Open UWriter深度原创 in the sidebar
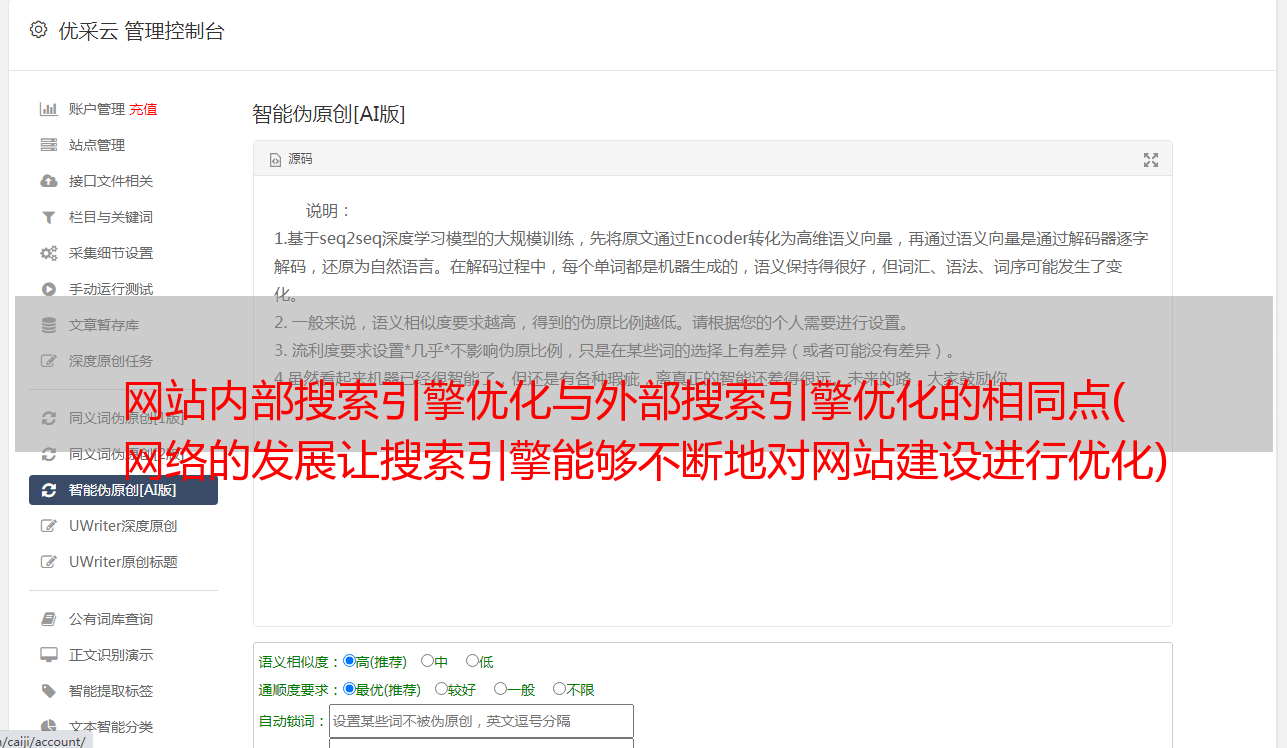Image resolution: width=1287 pixels, height=748 pixels. point(123,526)
